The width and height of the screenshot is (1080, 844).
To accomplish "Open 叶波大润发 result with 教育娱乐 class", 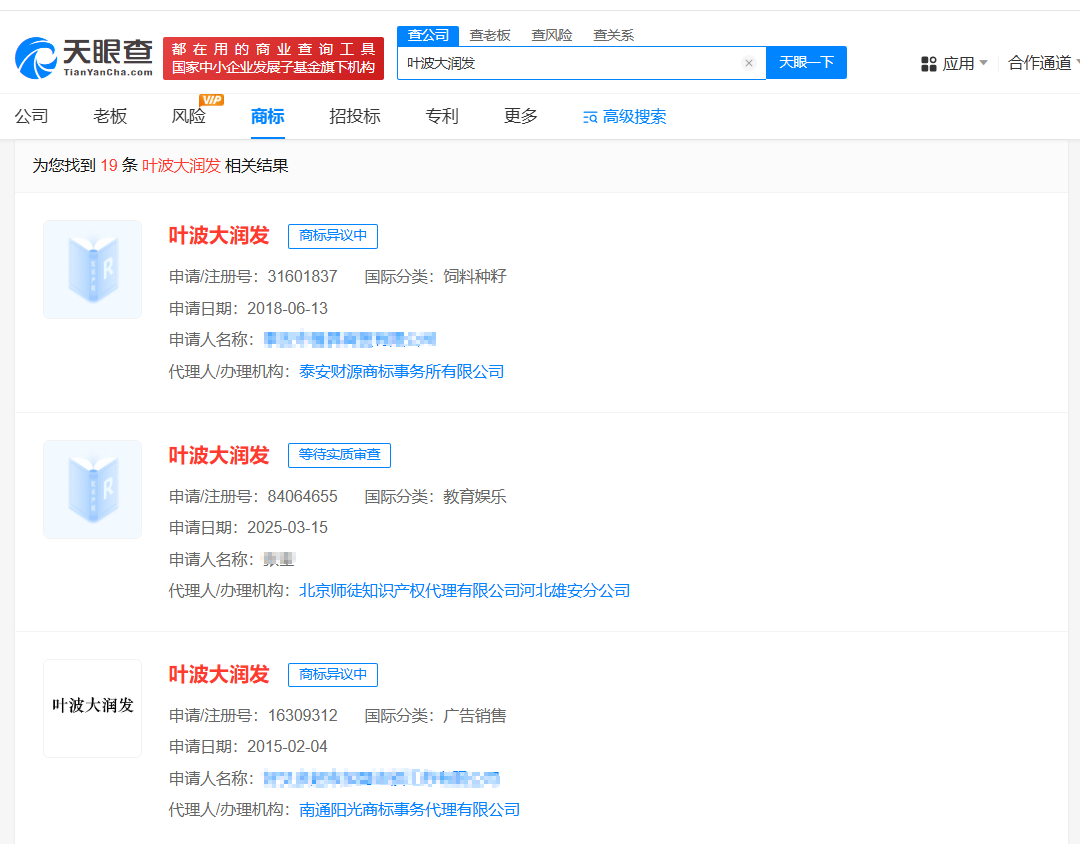I will 219,455.
